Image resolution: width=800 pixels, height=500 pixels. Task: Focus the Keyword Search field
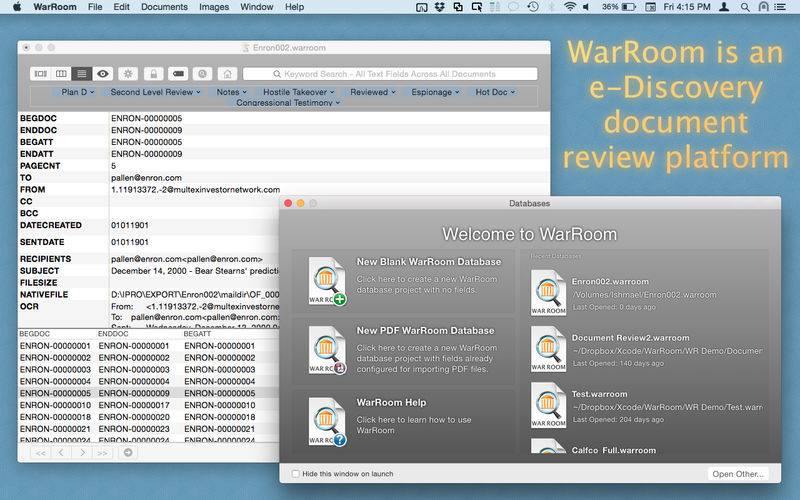point(390,74)
